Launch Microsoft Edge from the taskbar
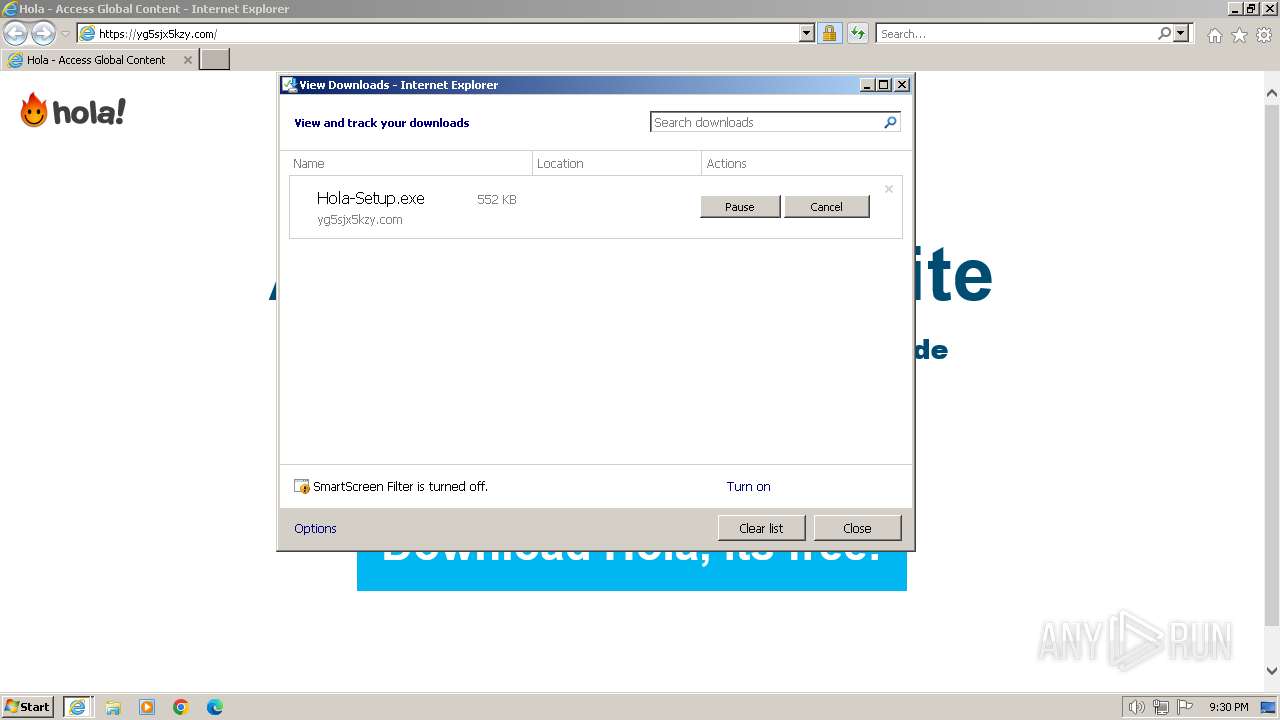Image resolution: width=1280 pixels, height=720 pixels. (x=215, y=707)
